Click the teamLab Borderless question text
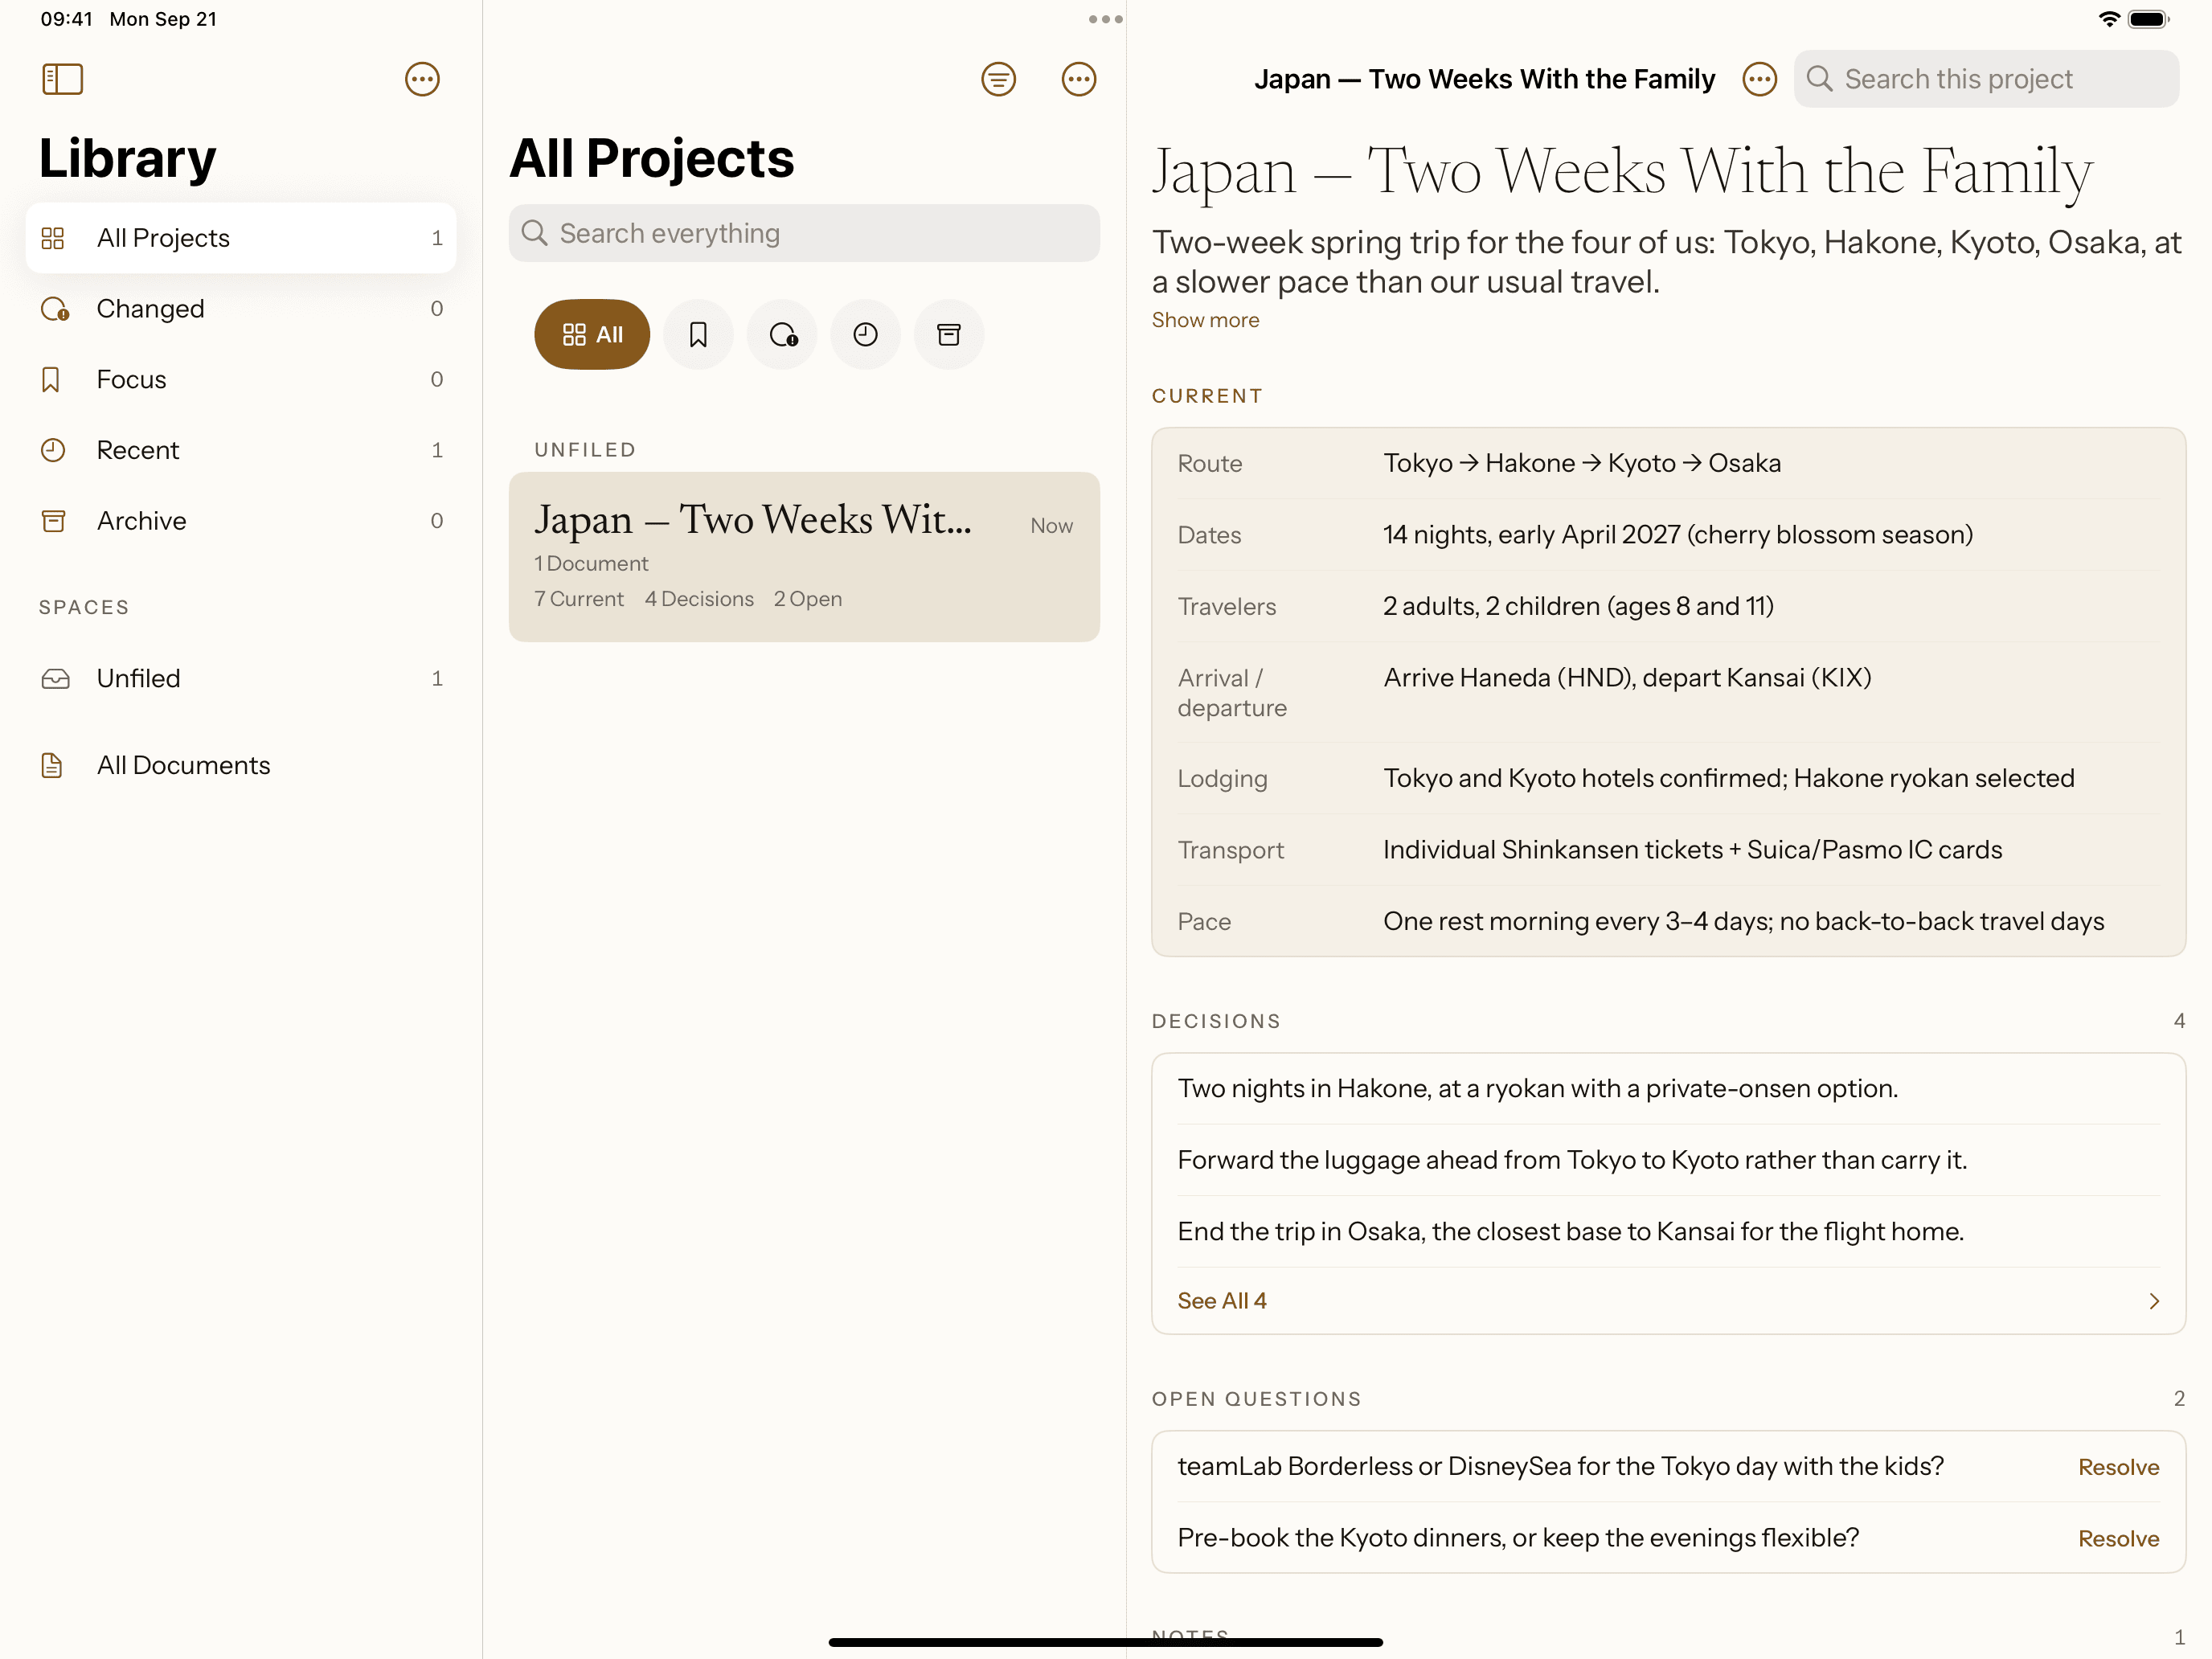Viewport: 2212px width, 1659px height. 1560,1467
